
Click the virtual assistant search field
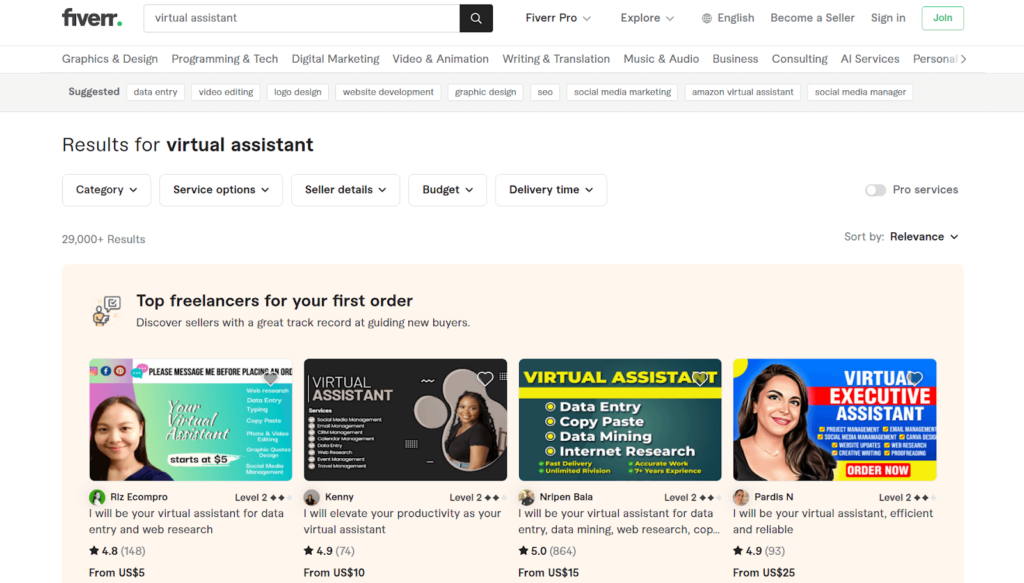[302, 18]
